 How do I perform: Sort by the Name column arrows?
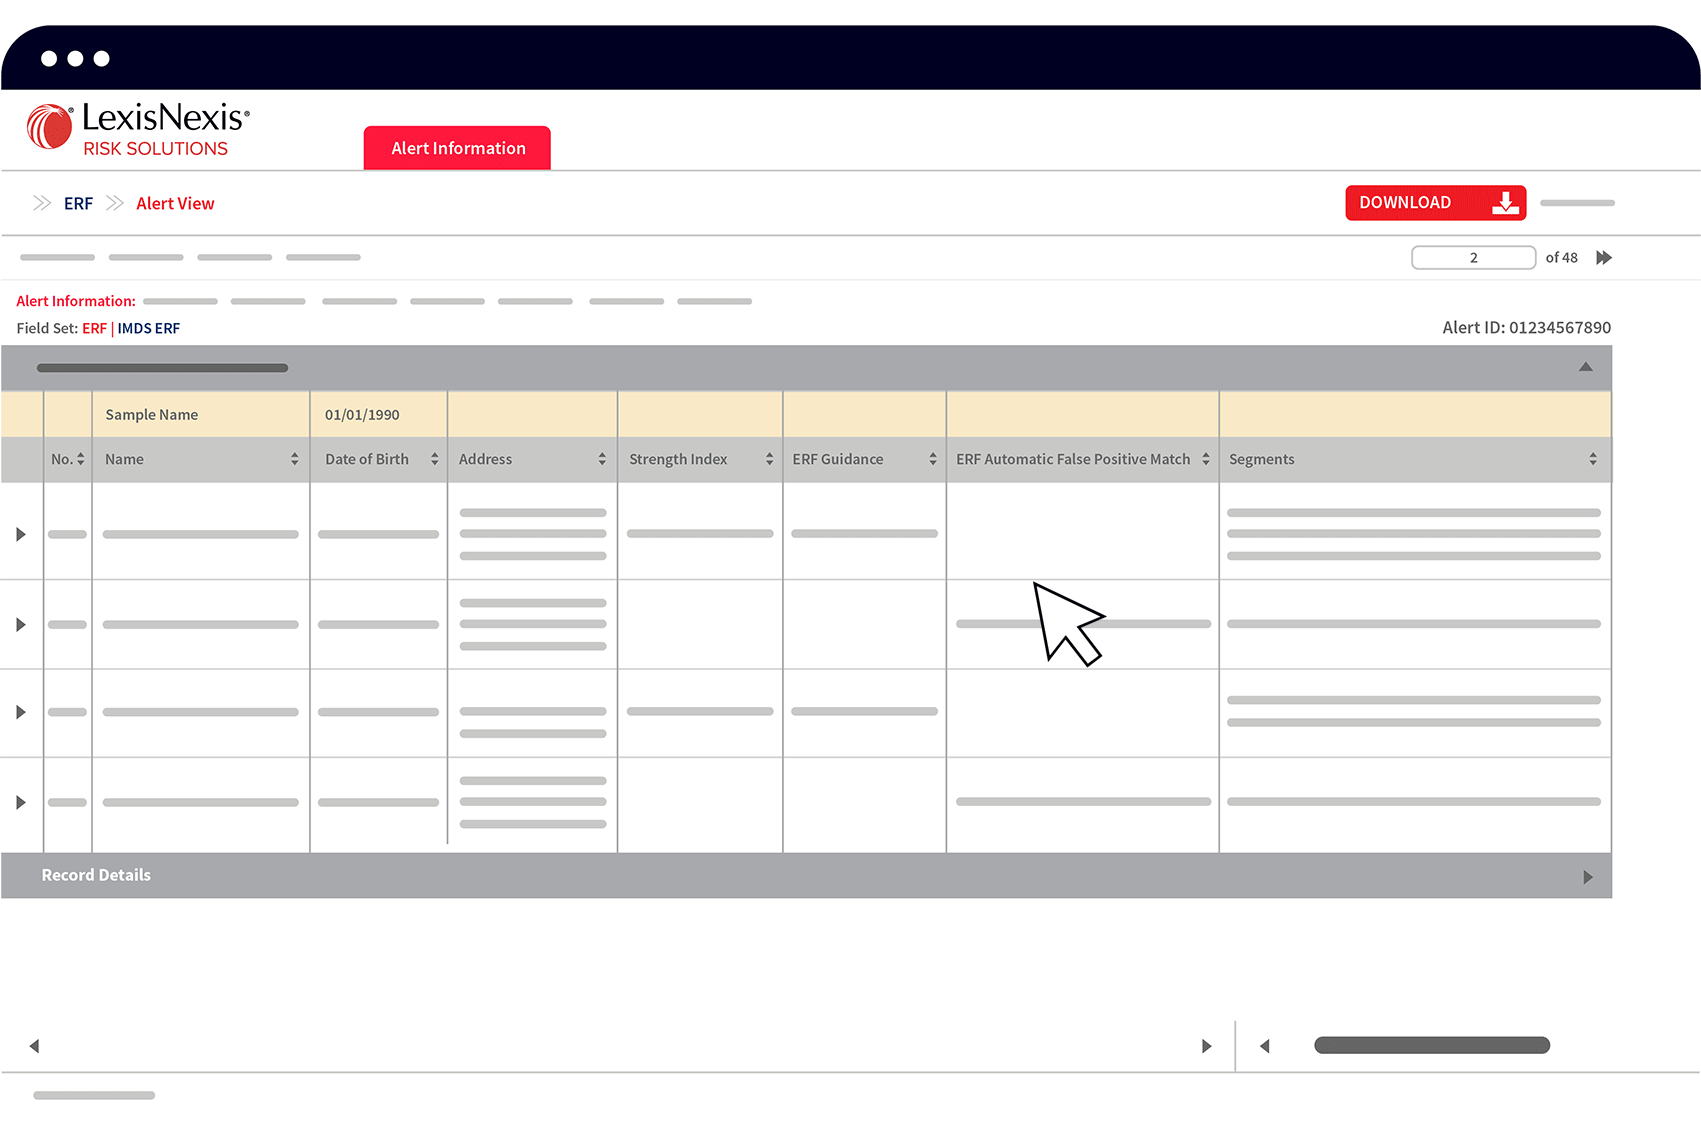(x=294, y=459)
